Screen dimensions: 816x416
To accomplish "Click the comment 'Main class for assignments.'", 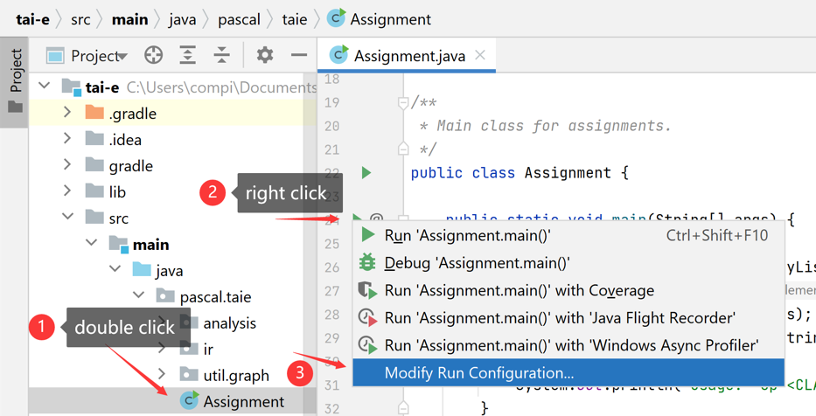I will click(554, 125).
